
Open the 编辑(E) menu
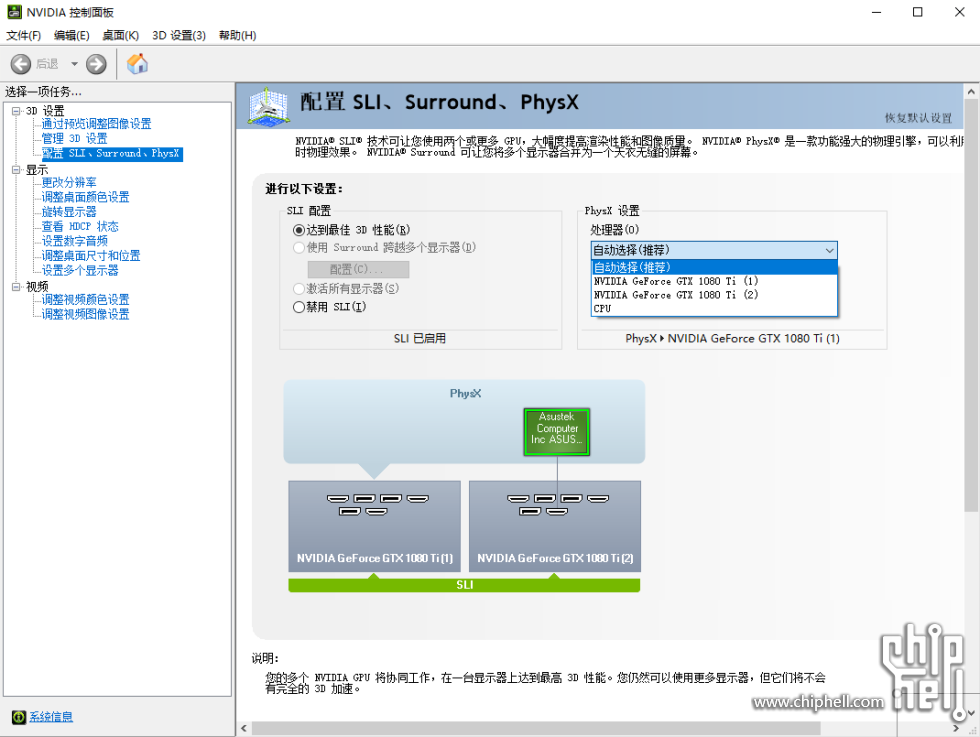[72, 36]
